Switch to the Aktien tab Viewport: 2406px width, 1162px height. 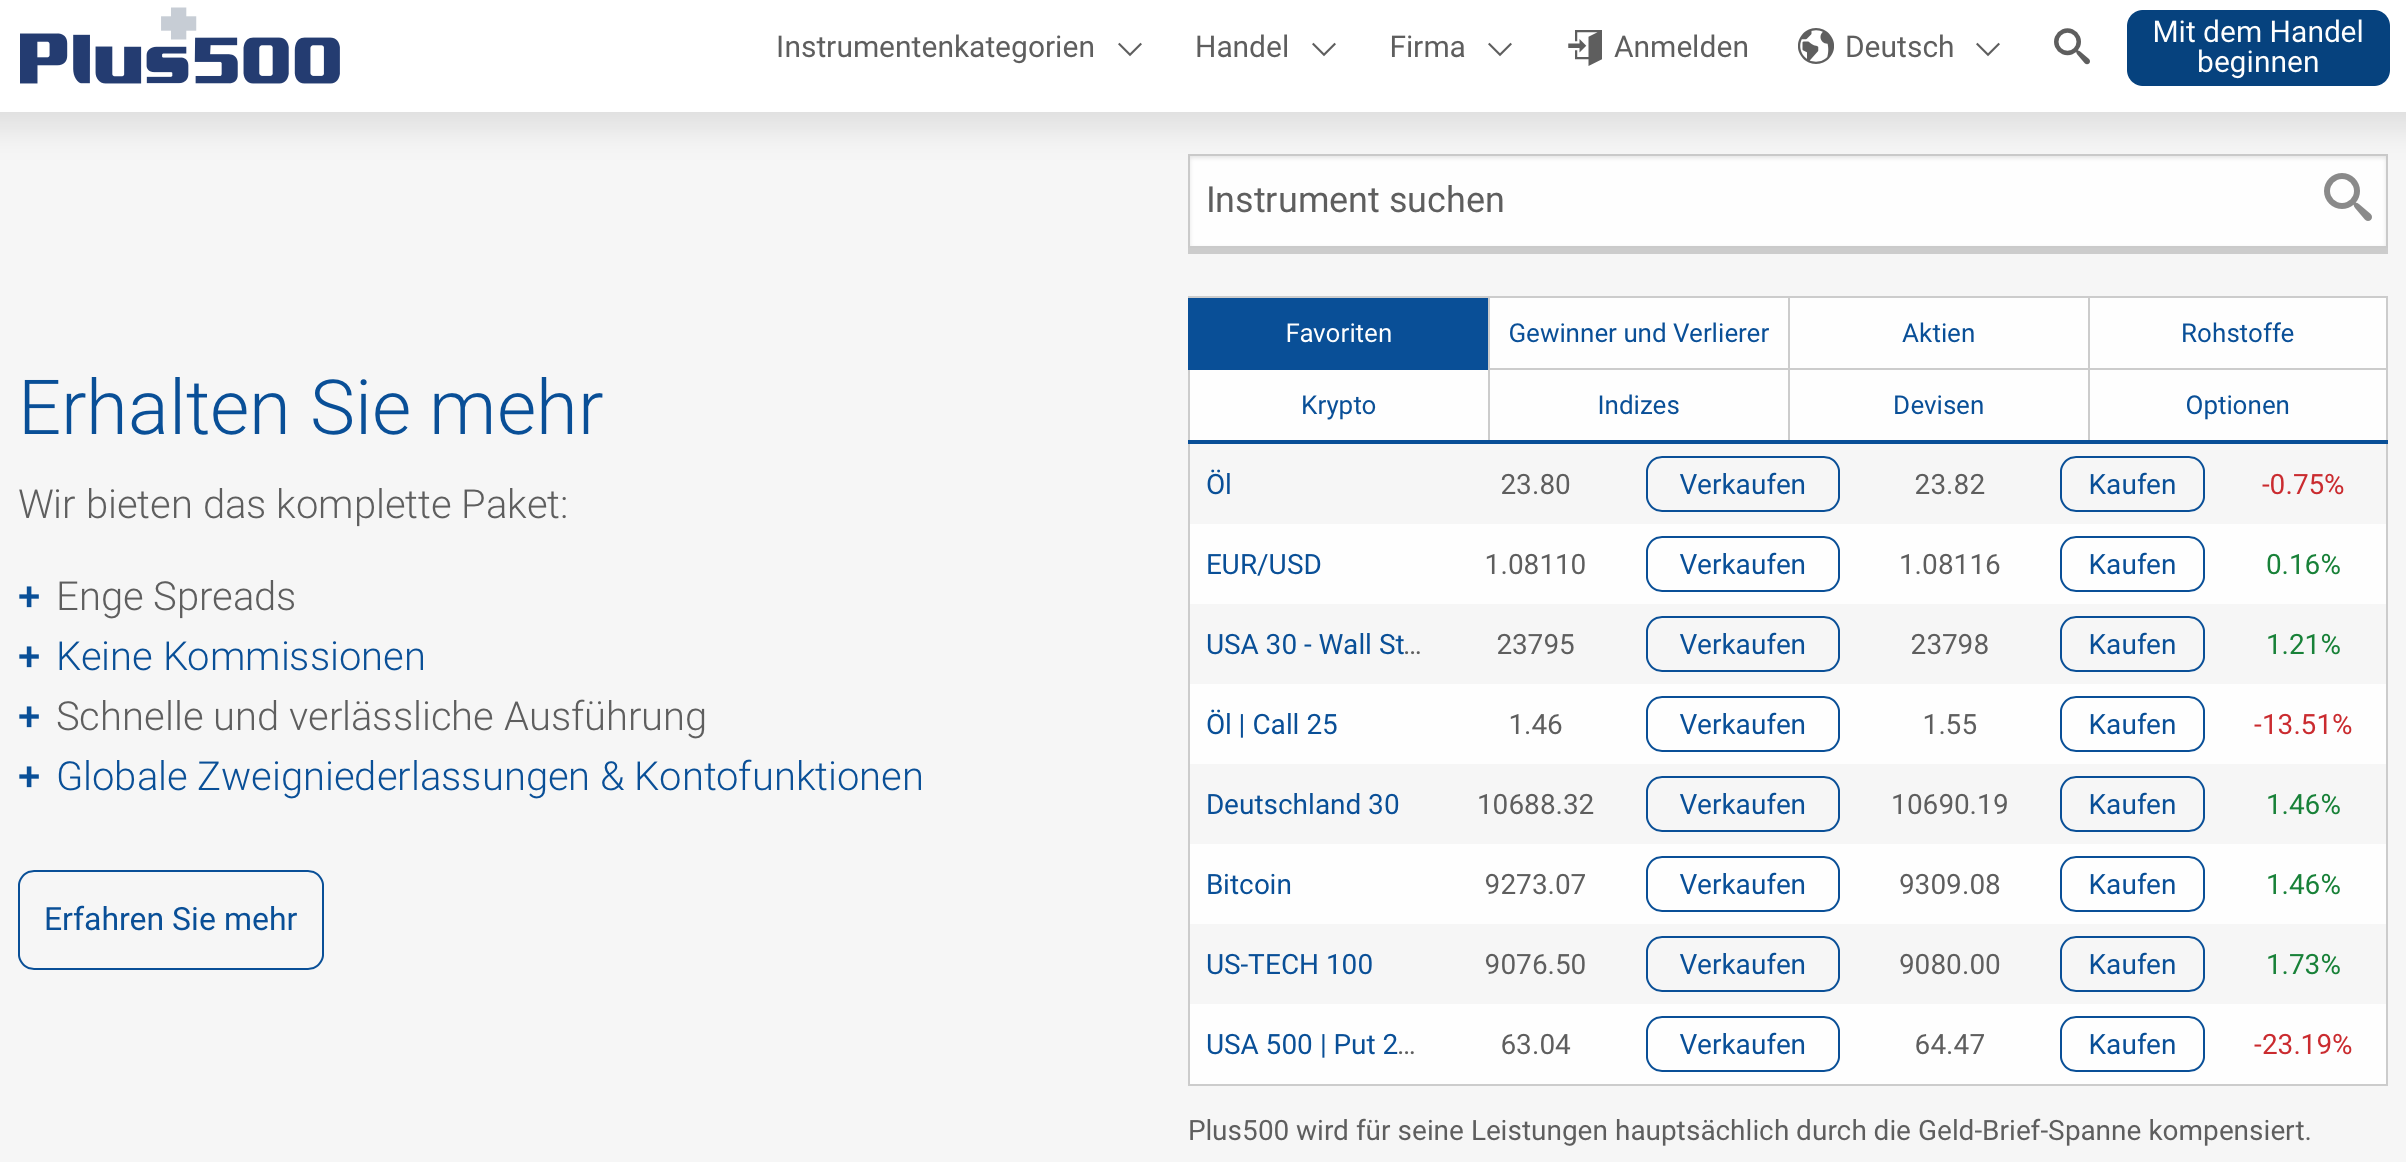click(x=1938, y=333)
